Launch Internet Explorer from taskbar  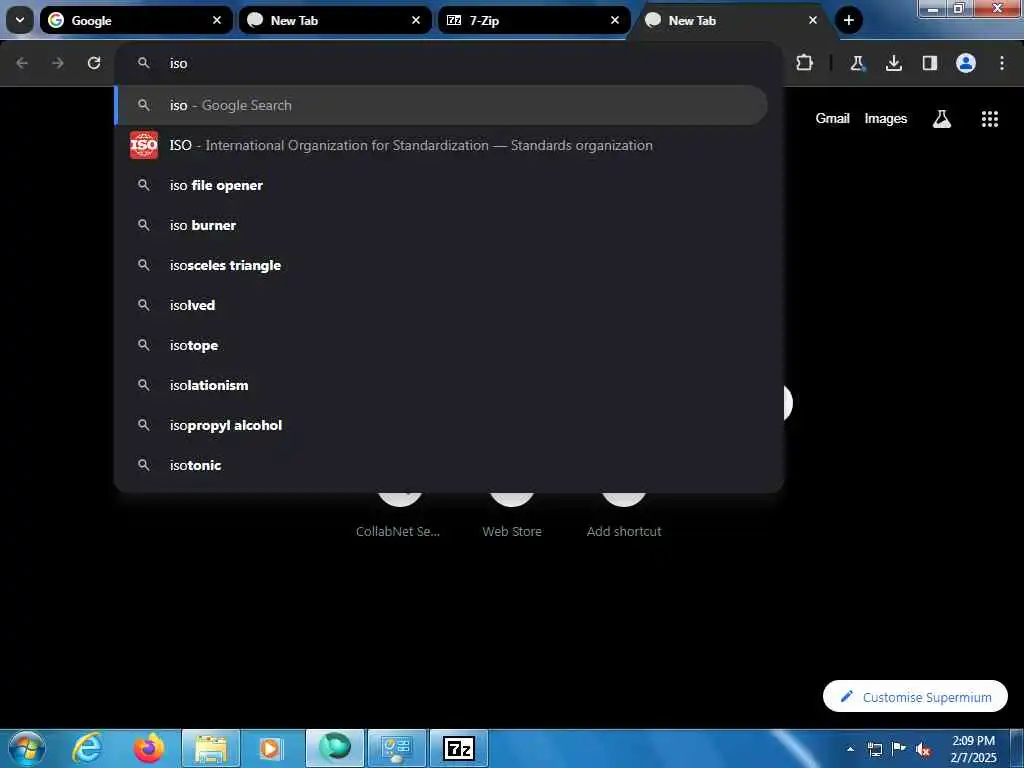click(x=88, y=748)
